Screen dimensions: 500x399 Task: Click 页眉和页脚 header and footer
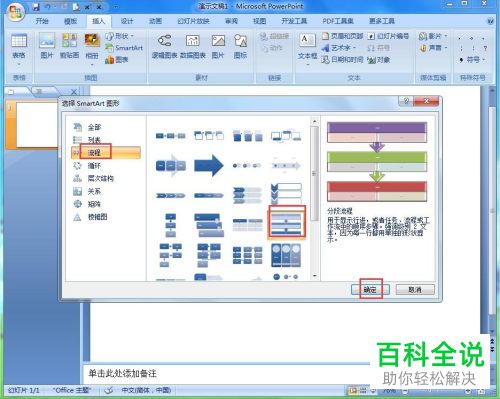(x=342, y=36)
